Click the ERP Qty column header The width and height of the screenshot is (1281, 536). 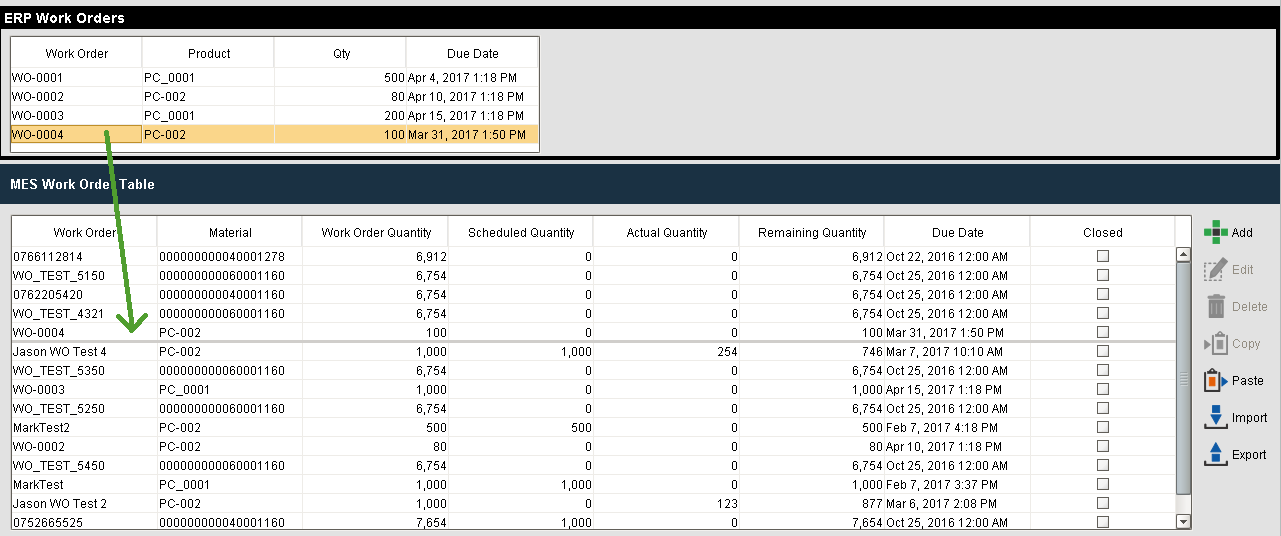pyautogui.click(x=341, y=54)
